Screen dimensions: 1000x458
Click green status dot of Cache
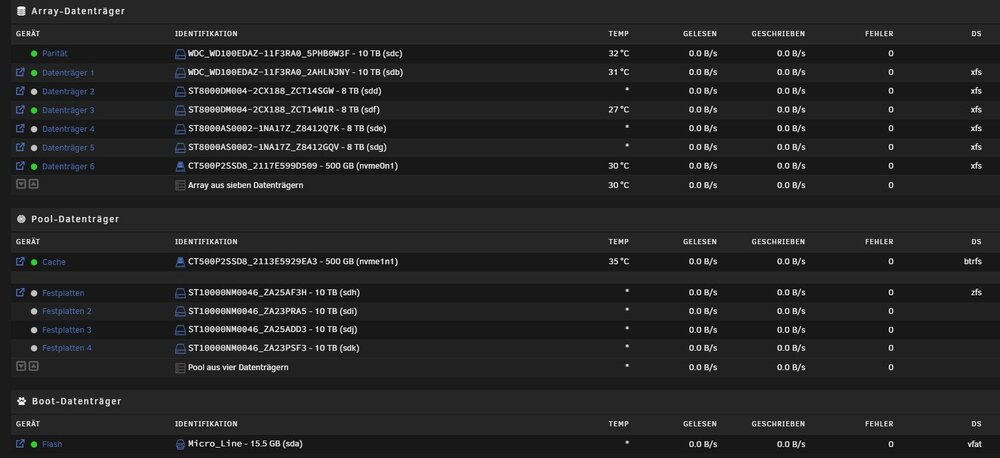(34, 262)
